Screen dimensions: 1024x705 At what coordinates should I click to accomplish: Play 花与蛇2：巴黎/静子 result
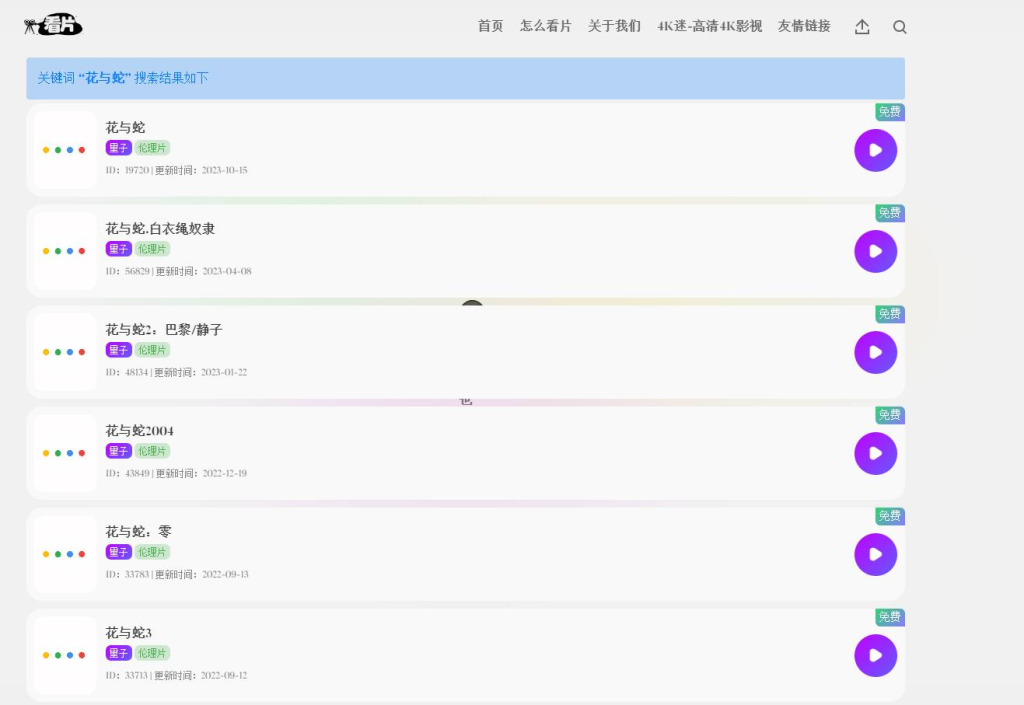tap(875, 352)
